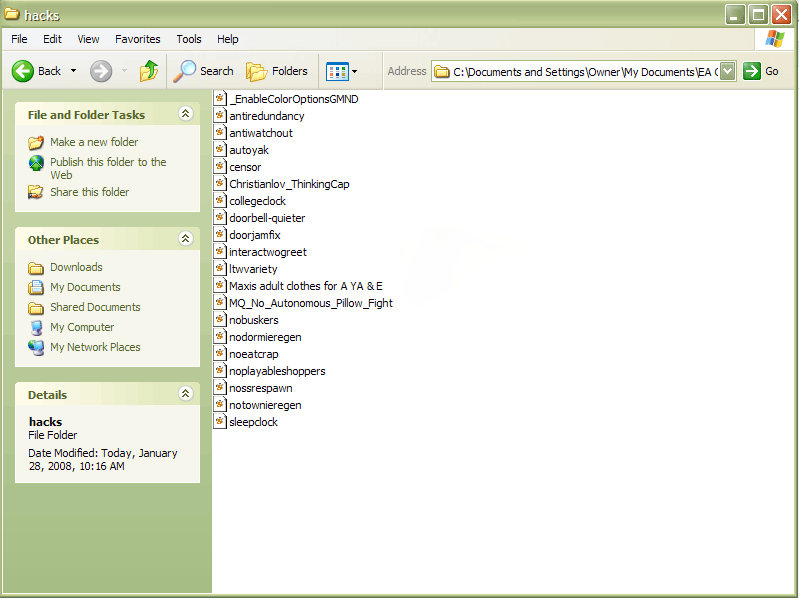
Task: Collapse the Details panel
Action: (185, 394)
